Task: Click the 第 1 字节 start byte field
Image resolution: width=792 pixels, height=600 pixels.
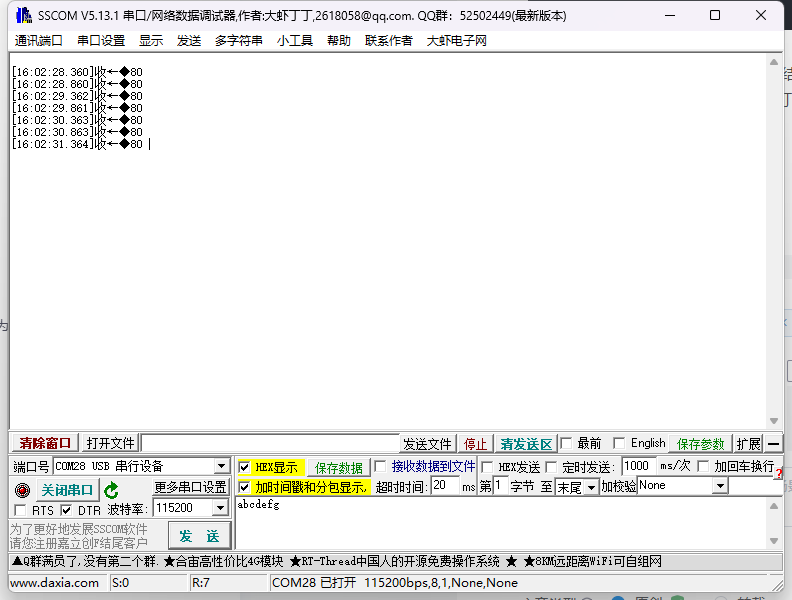Action: tap(500, 486)
